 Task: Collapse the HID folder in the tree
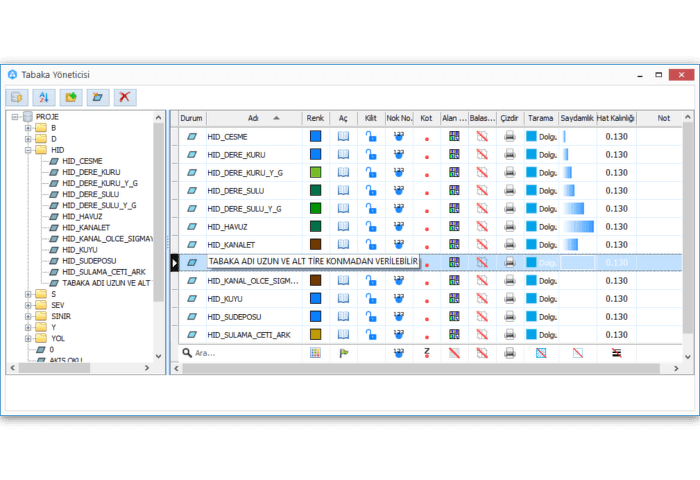click(28, 150)
